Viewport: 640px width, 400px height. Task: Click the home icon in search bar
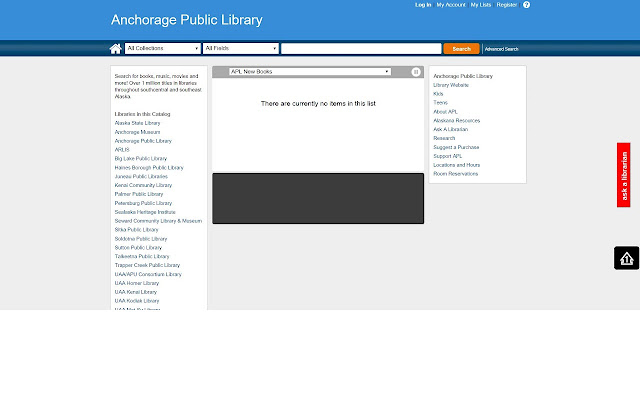[116, 49]
